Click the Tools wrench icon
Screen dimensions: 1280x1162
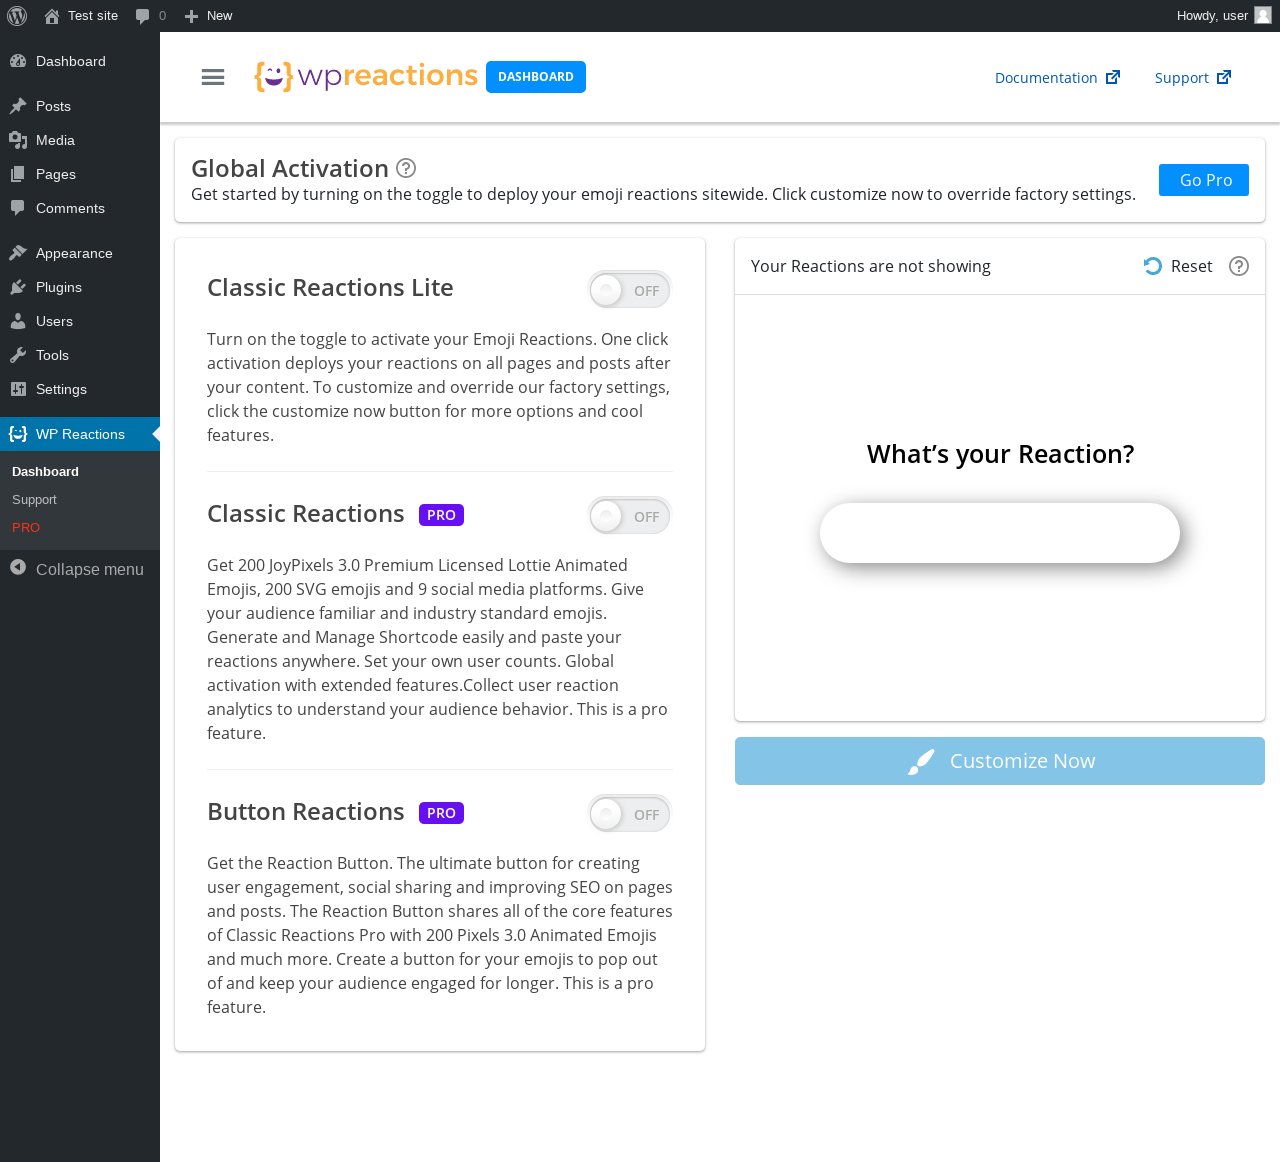coord(18,355)
